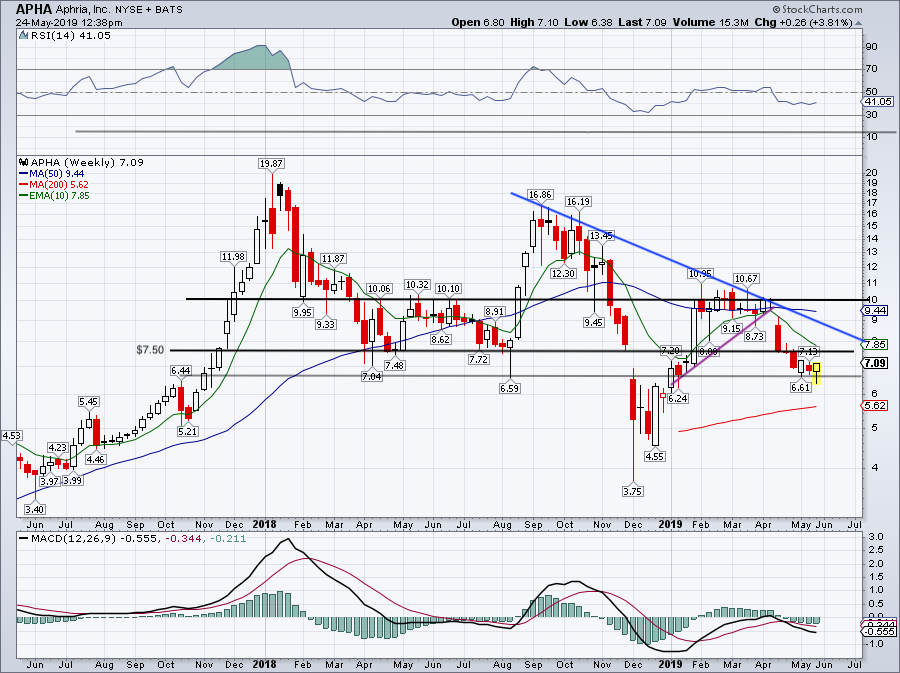Click the 9.45 low price label
Screen dimensions: 900x673
[x=593, y=322]
